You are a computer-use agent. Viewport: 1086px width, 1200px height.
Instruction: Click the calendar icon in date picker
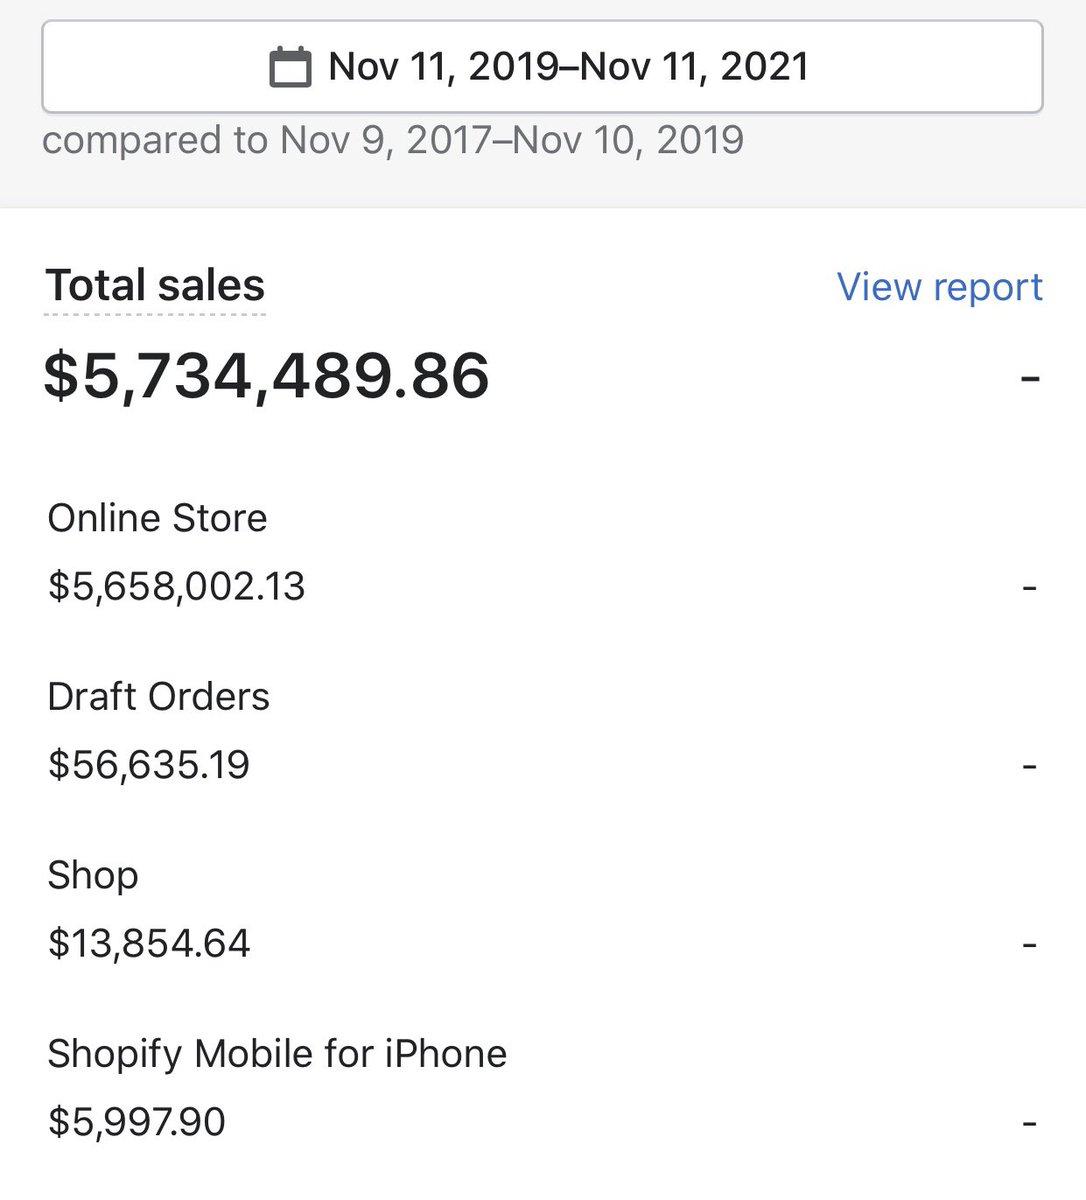click(291, 67)
